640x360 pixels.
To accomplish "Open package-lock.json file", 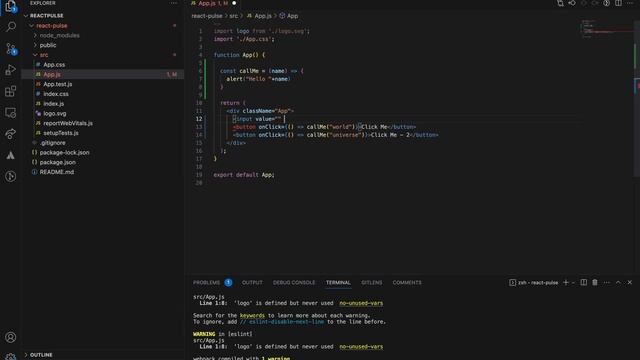I will [x=64, y=153].
